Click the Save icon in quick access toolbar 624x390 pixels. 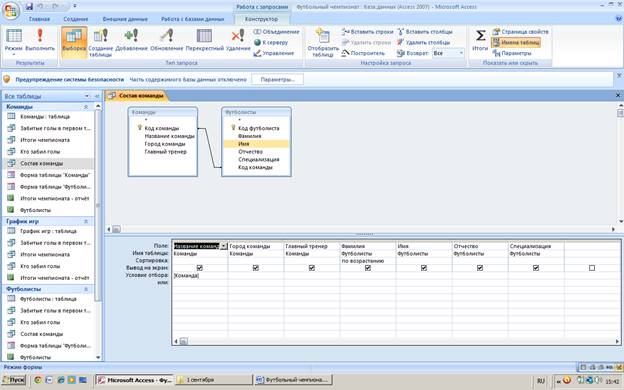tap(29, 6)
